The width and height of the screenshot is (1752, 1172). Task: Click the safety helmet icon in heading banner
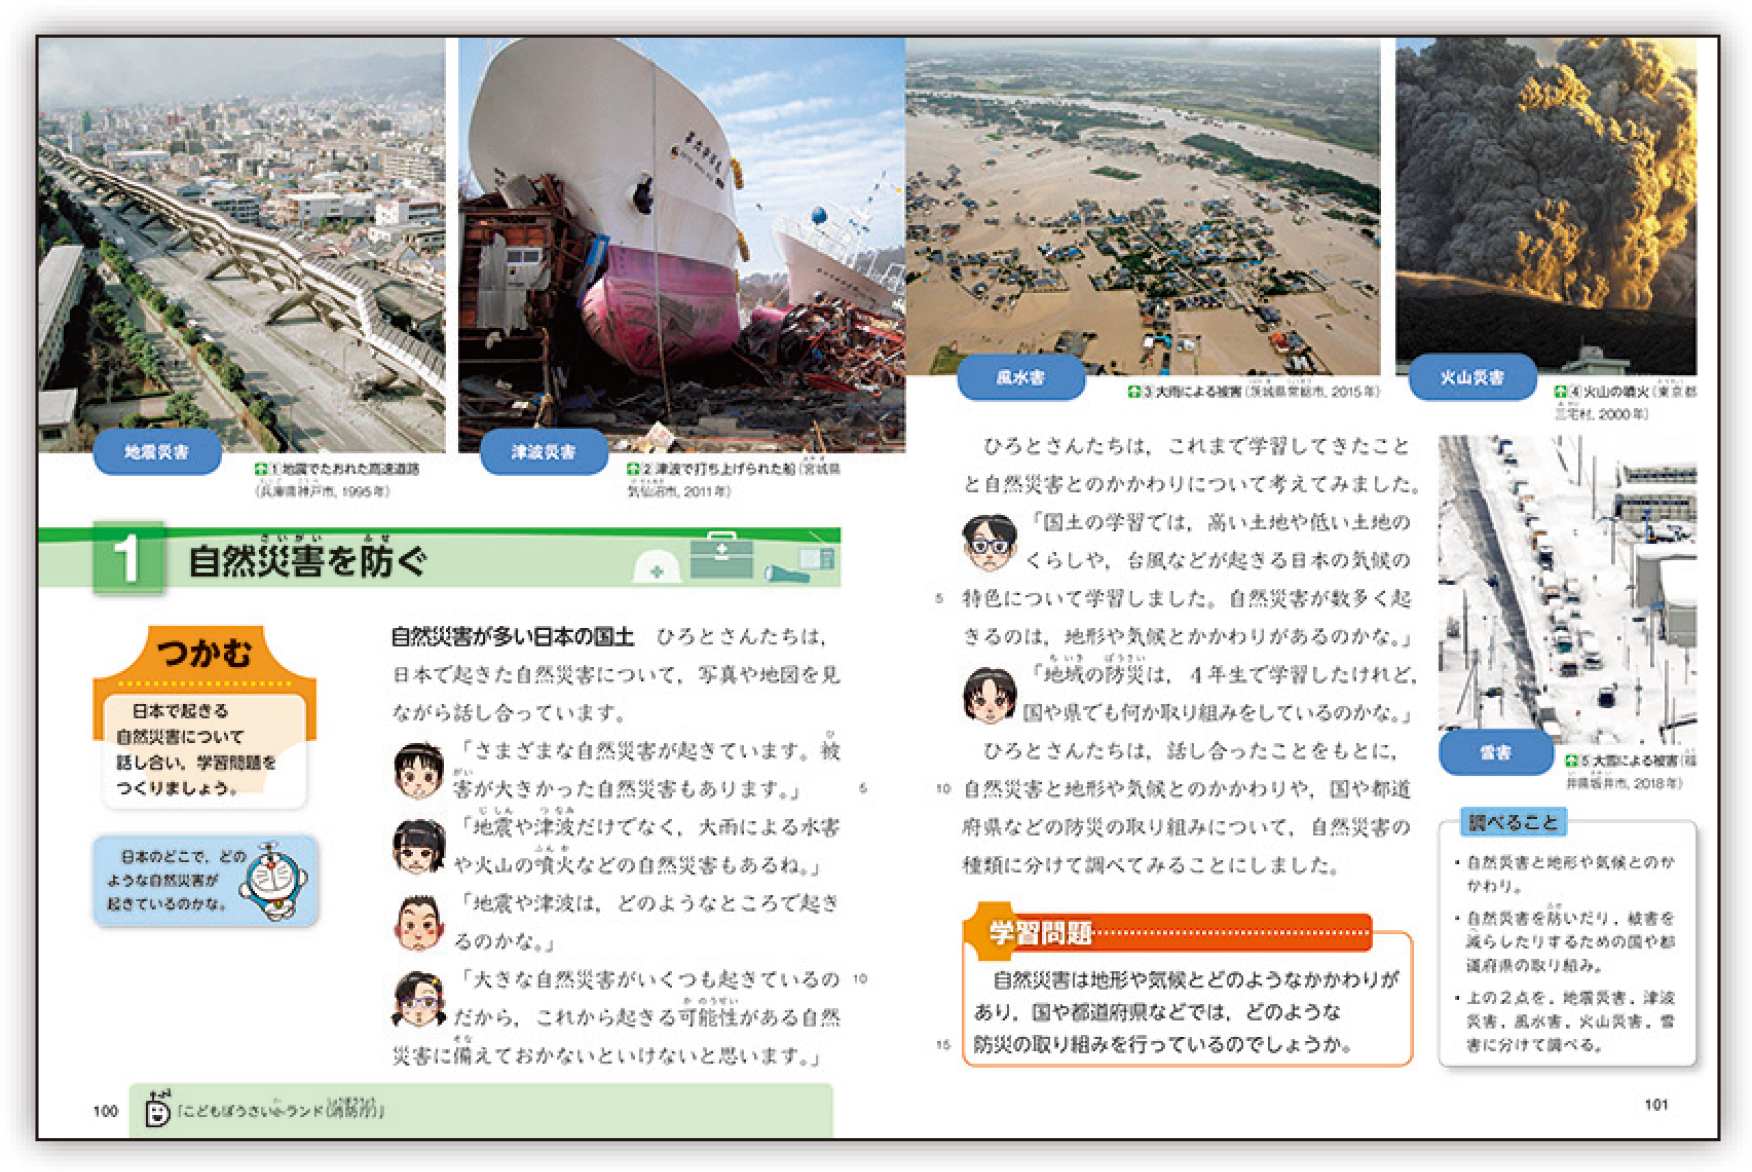pos(656,567)
